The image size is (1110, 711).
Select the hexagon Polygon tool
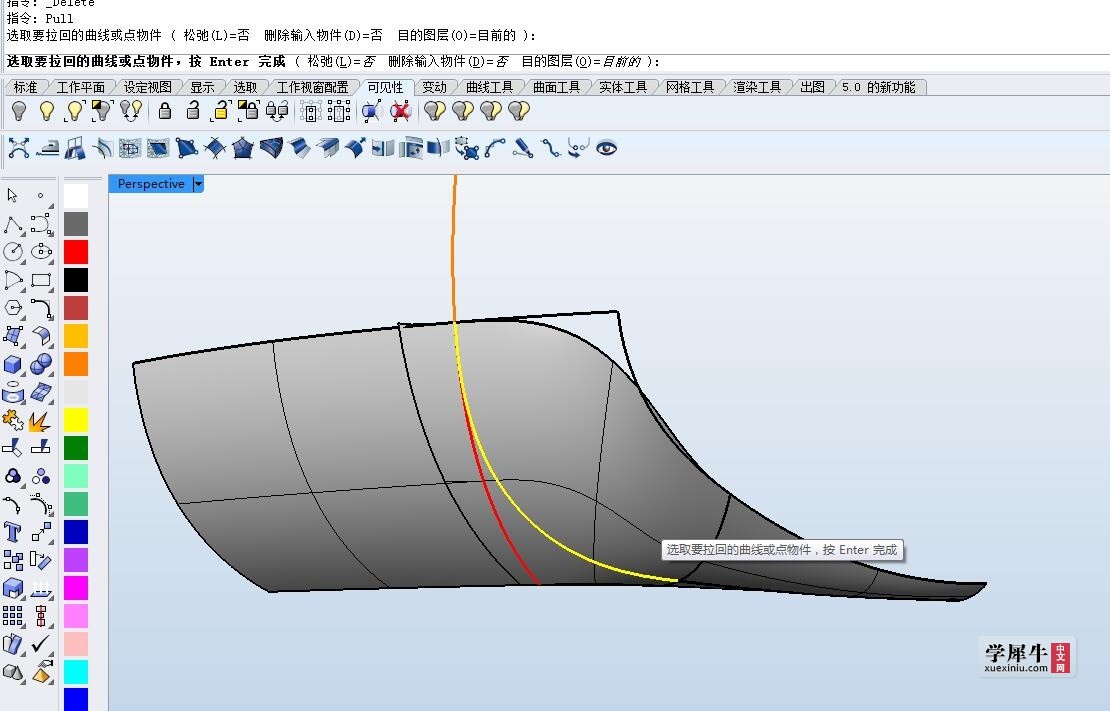[x=13, y=308]
